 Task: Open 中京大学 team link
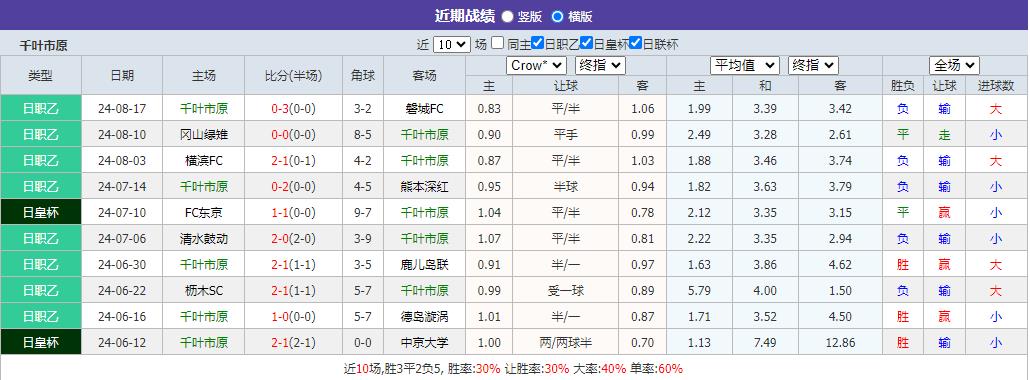(x=424, y=343)
